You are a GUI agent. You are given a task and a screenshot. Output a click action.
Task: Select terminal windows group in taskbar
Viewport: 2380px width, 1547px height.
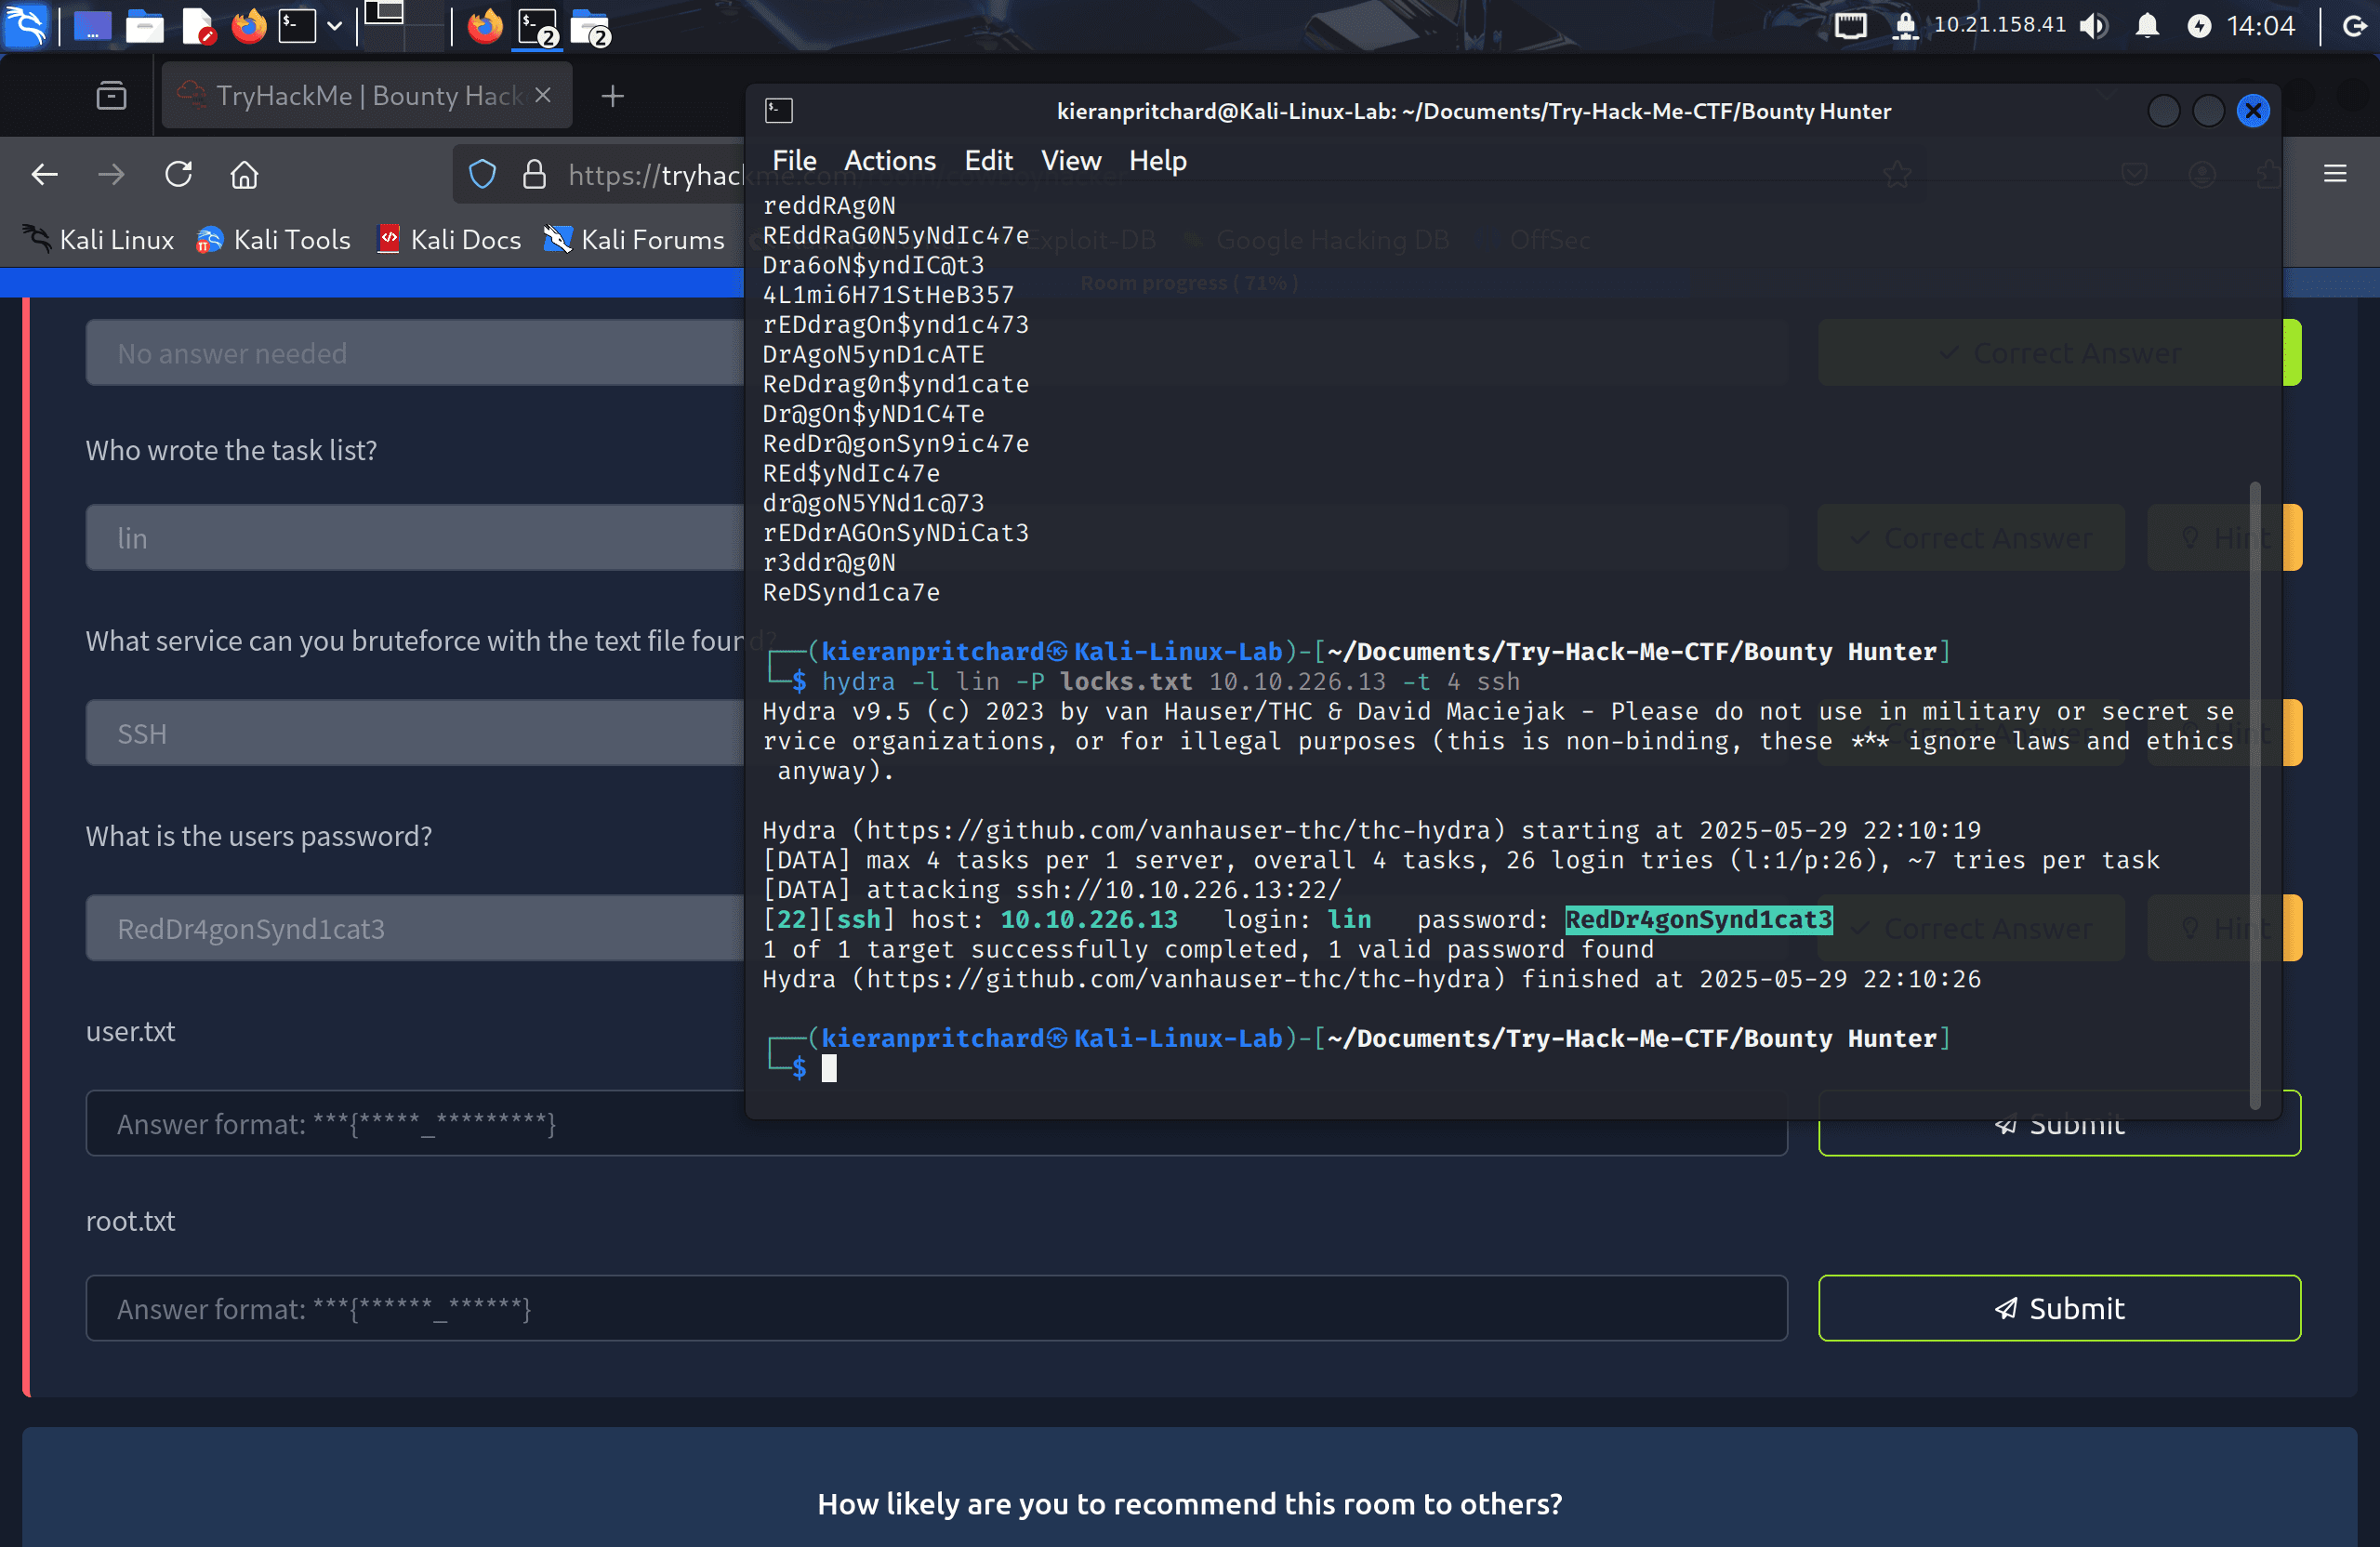coord(537,27)
